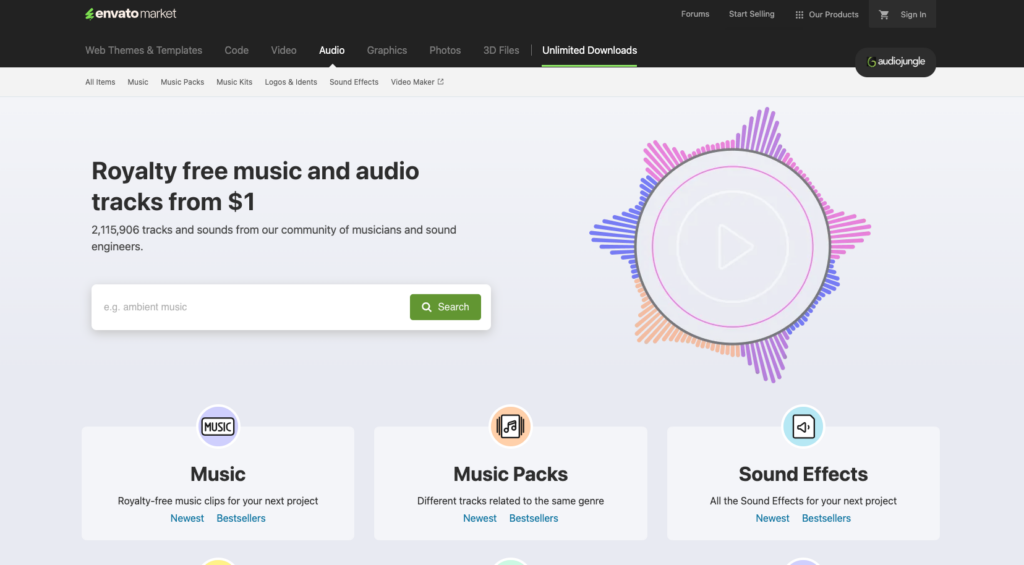This screenshot has height=565, width=1024.
Task: Select the Music Packs sub-navigation link
Action: coord(182,82)
